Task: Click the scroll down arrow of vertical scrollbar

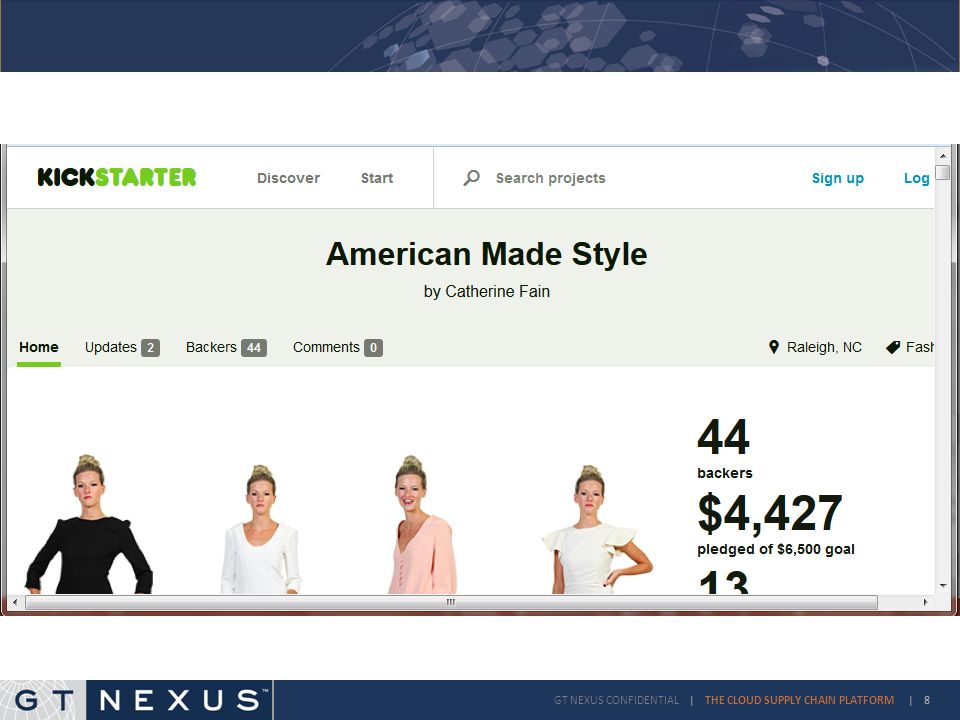Action: click(943, 586)
